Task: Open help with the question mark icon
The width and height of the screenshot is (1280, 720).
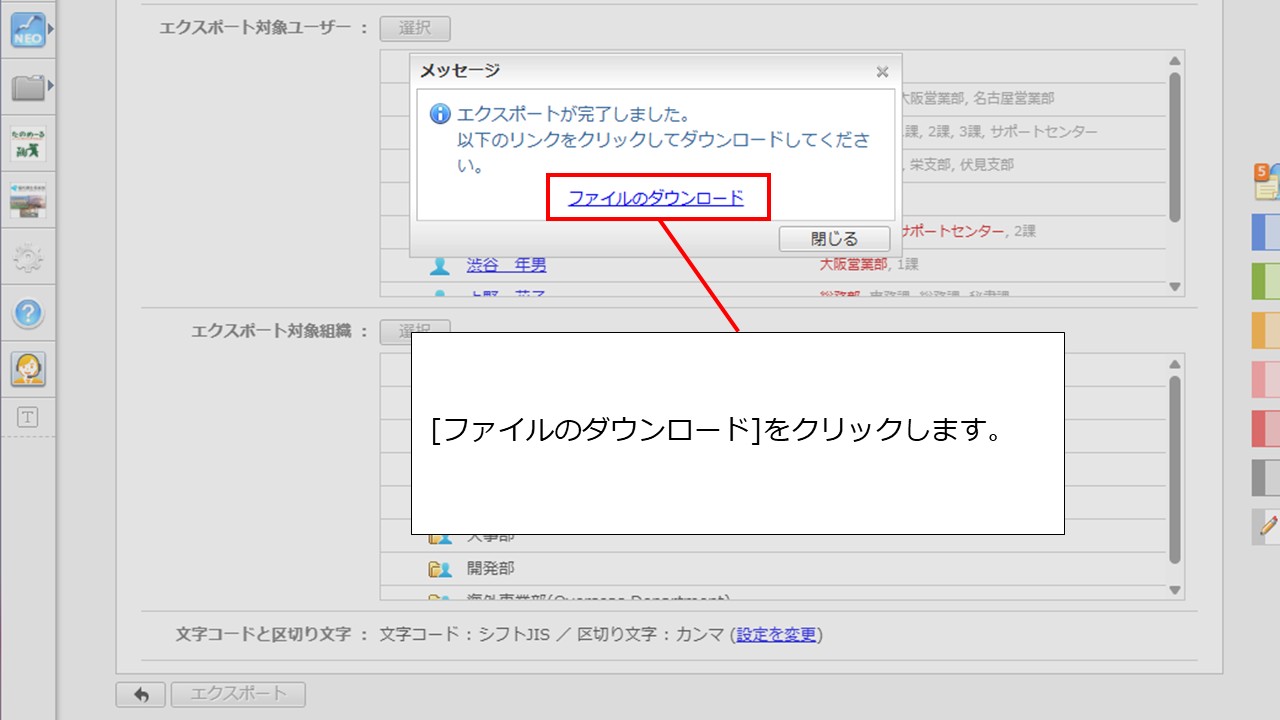Action: click(x=28, y=314)
